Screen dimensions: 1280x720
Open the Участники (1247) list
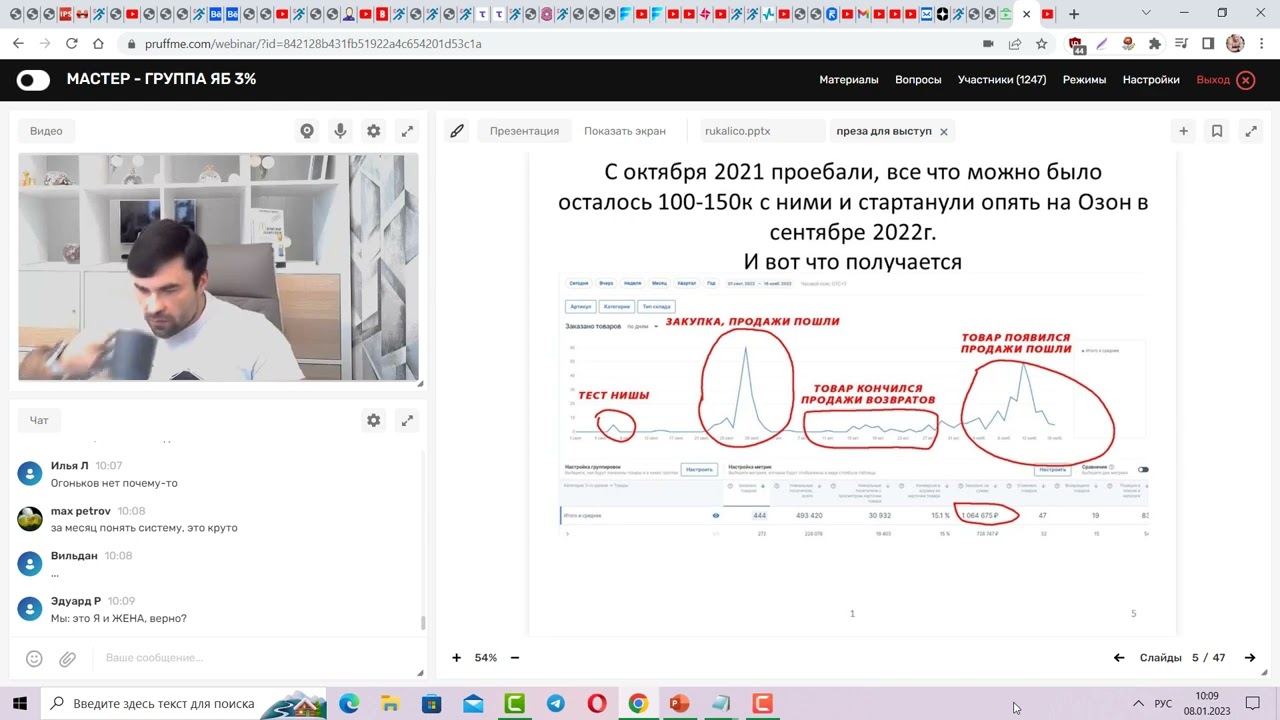[1004, 79]
